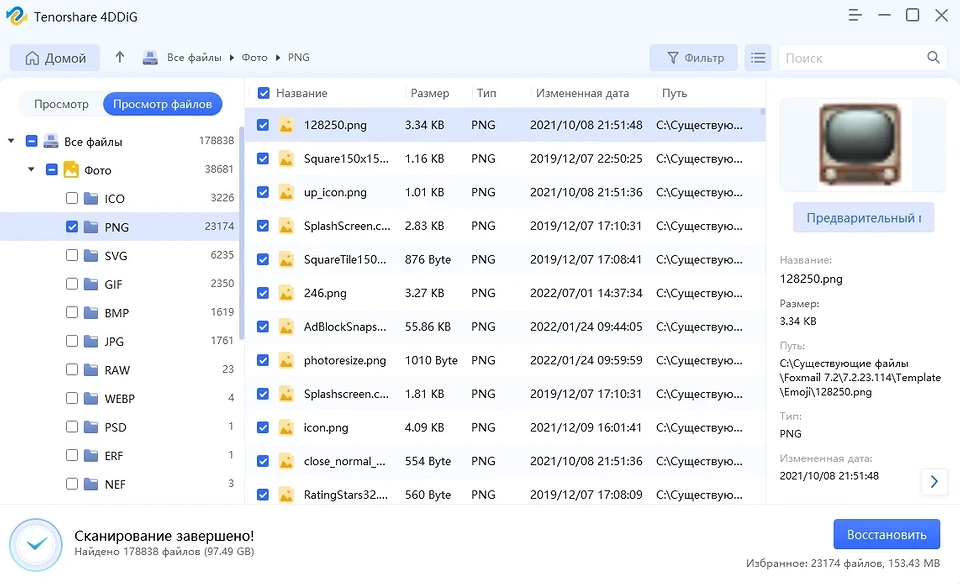Click the Фото folder icon in tree
The height and width of the screenshot is (584, 960).
[72, 170]
